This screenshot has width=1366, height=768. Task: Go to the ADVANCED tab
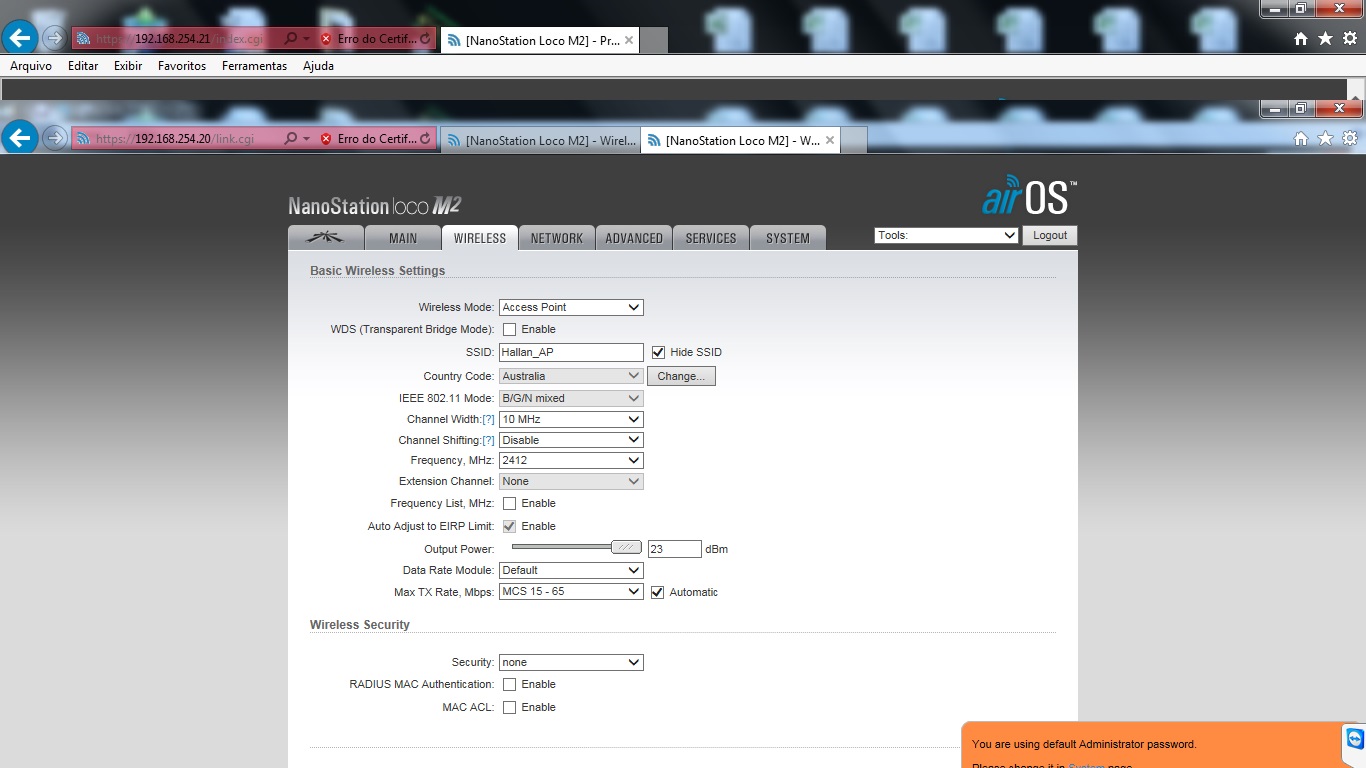634,238
